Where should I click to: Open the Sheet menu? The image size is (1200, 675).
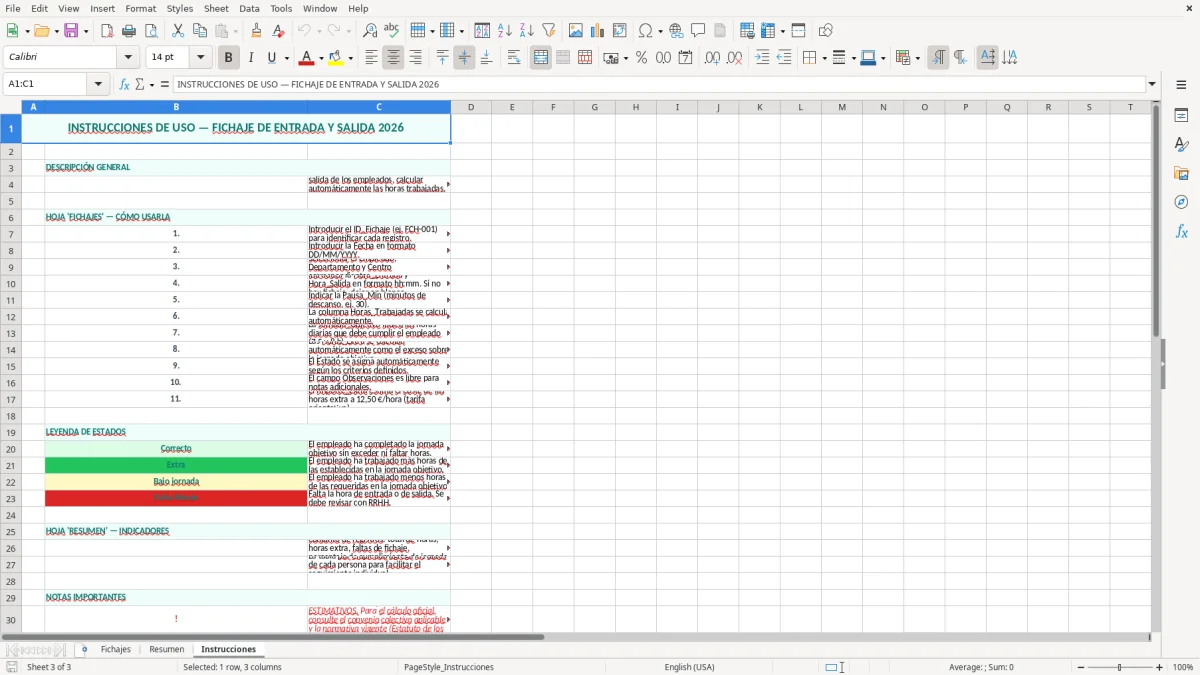tap(217, 8)
